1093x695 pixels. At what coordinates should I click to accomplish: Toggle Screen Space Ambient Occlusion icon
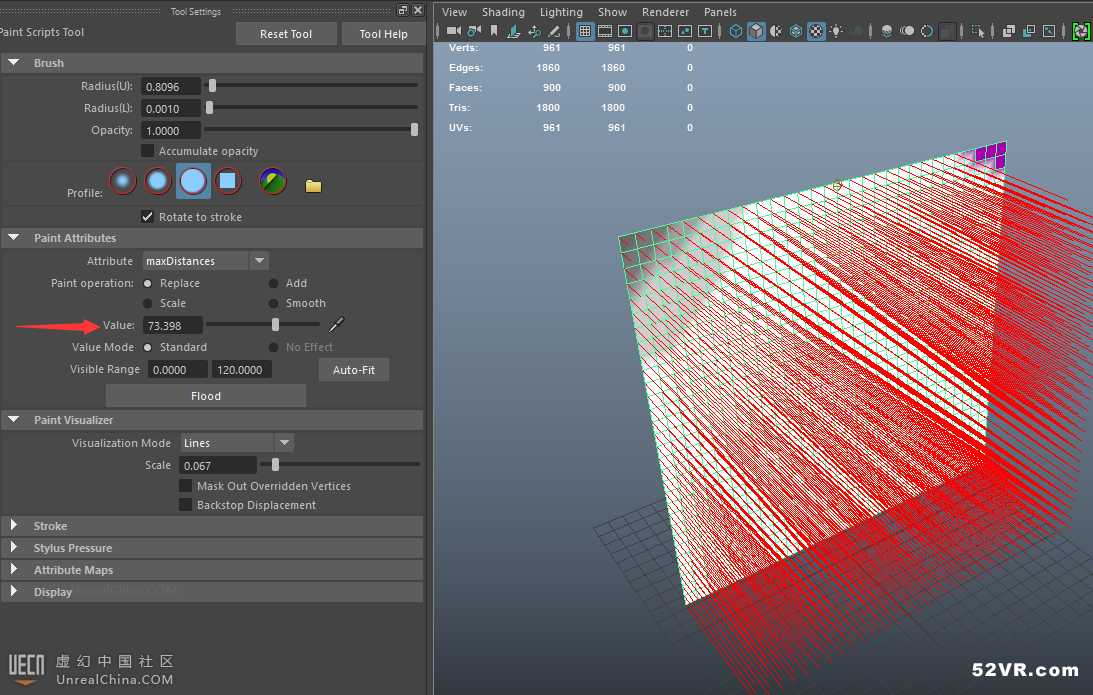click(887, 31)
